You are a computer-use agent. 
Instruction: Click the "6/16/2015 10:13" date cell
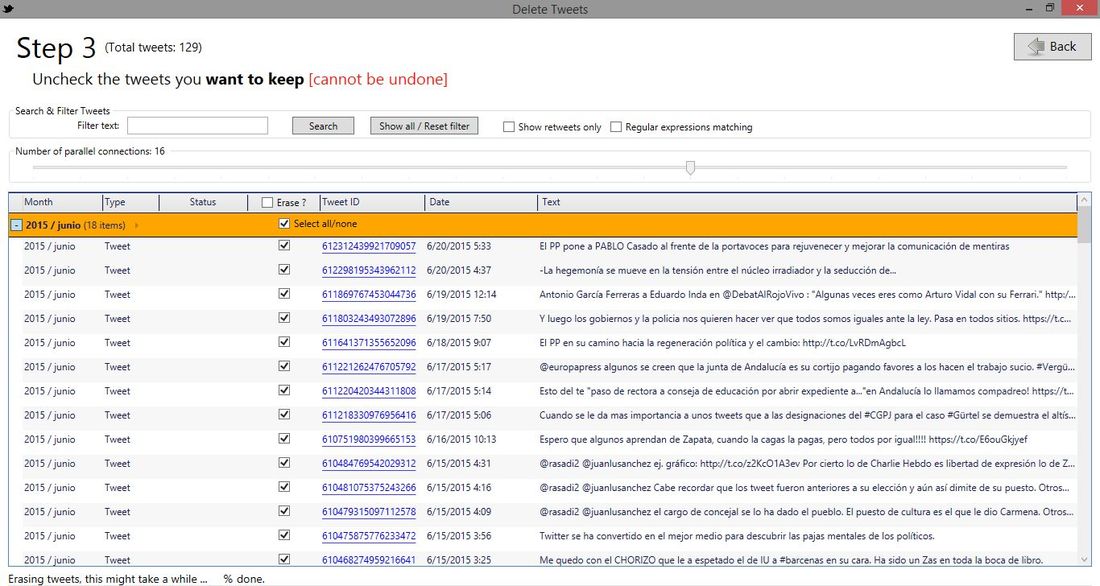point(461,439)
